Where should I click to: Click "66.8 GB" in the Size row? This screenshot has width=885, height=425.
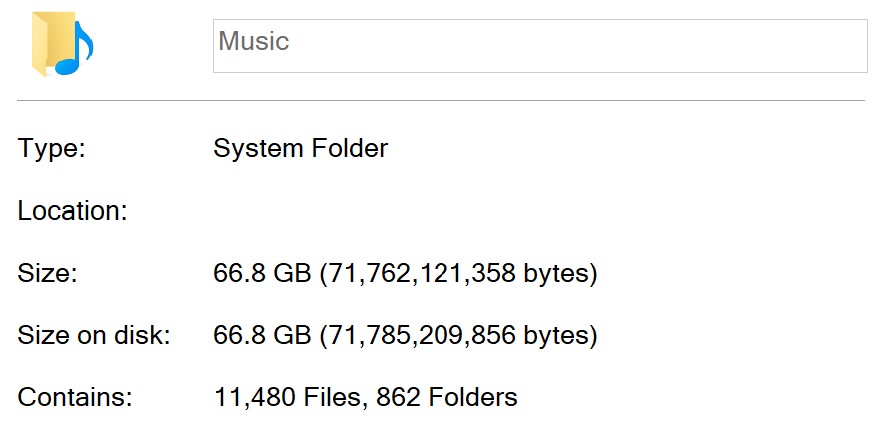point(262,273)
